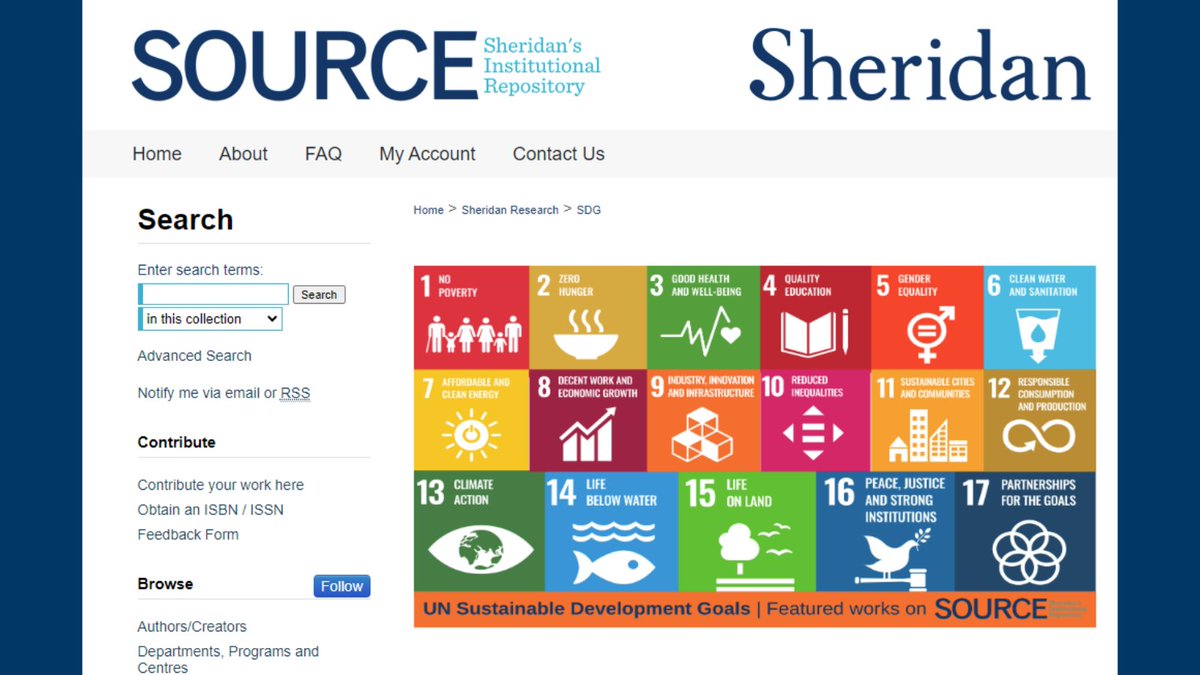Focus the search terms input field

214,294
